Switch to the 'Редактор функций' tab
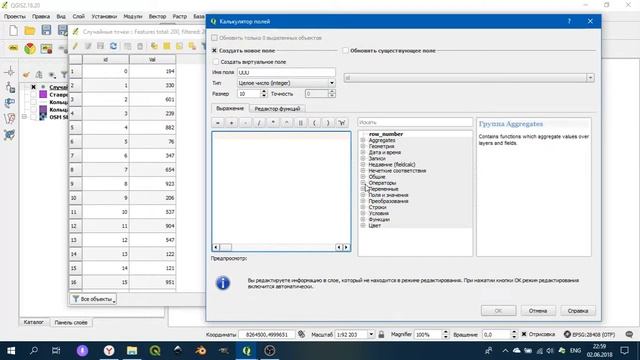This screenshot has height=360, width=640. point(277,109)
